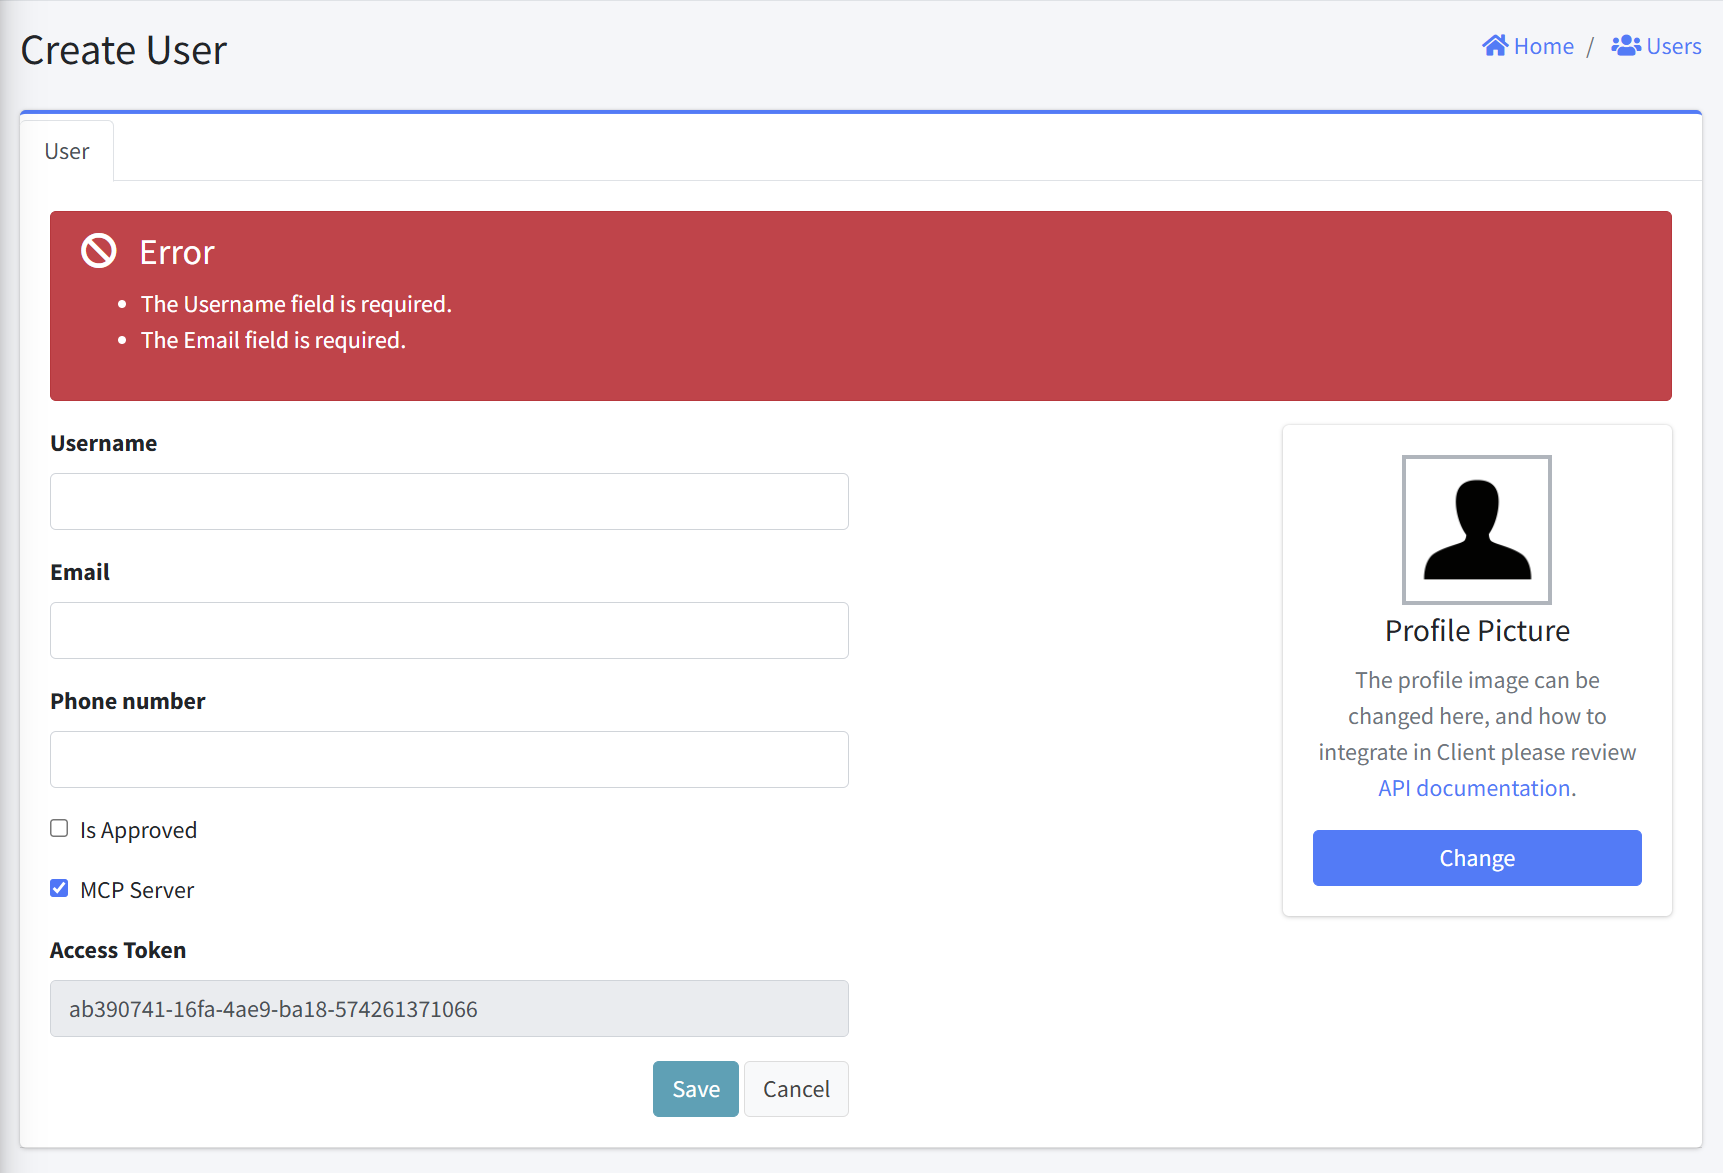Focus the Phone number input field
Screen dimensions: 1723x1173
(x=449, y=760)
